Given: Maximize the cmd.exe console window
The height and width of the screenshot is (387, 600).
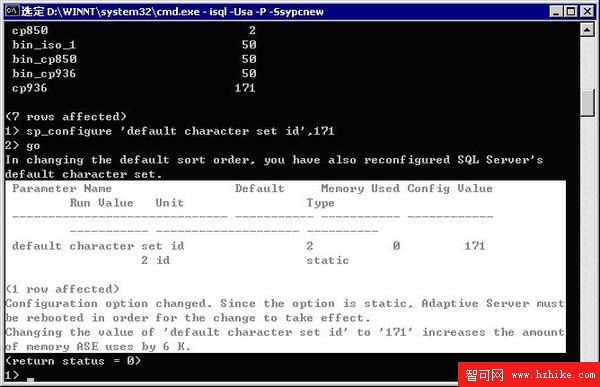Looking at the screenshot, I should click(571, 11).
